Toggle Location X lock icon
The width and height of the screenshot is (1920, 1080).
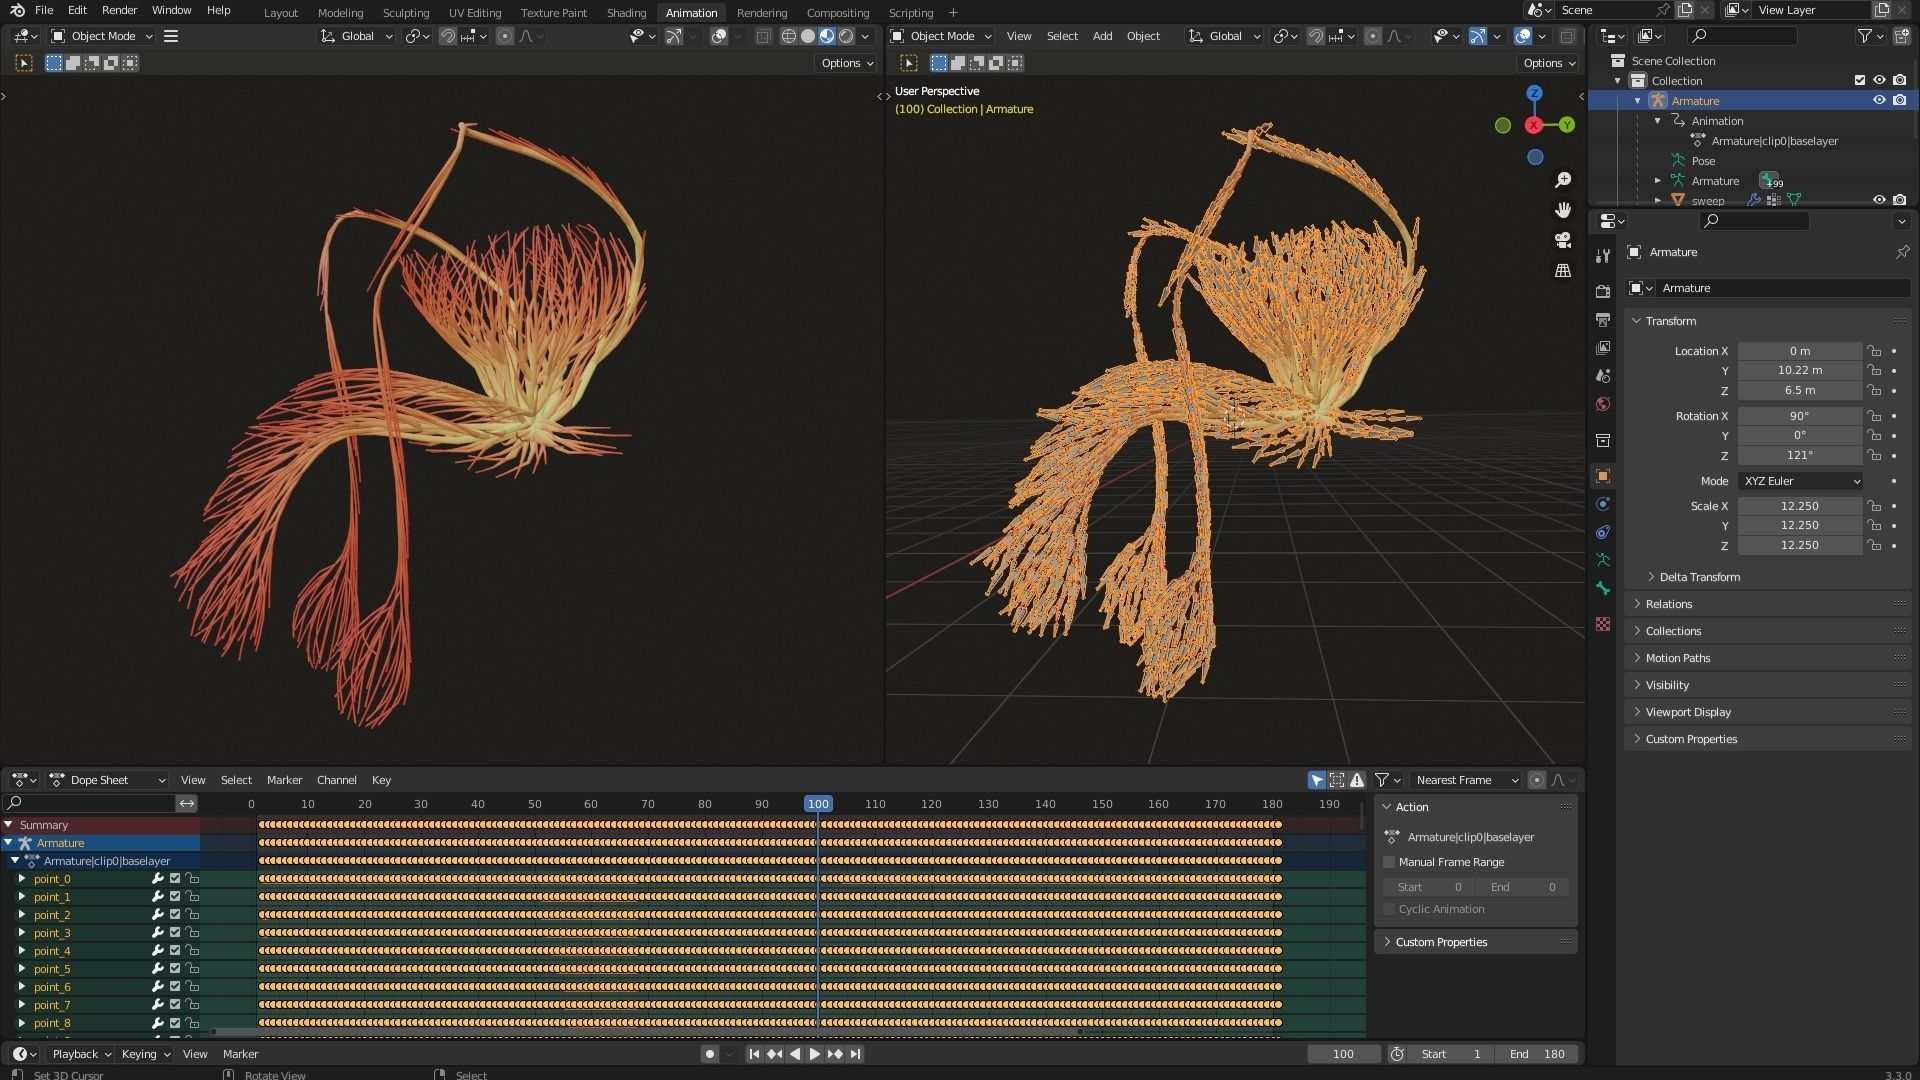tap(1874, 351)
